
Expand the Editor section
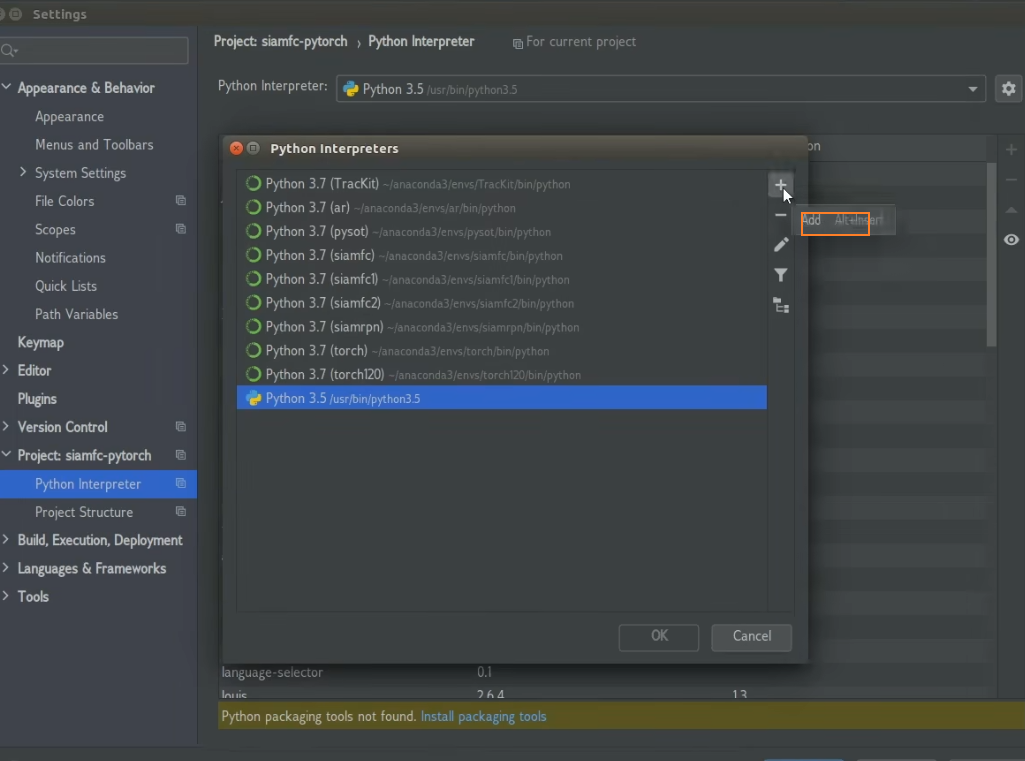(x=6, y=370)
